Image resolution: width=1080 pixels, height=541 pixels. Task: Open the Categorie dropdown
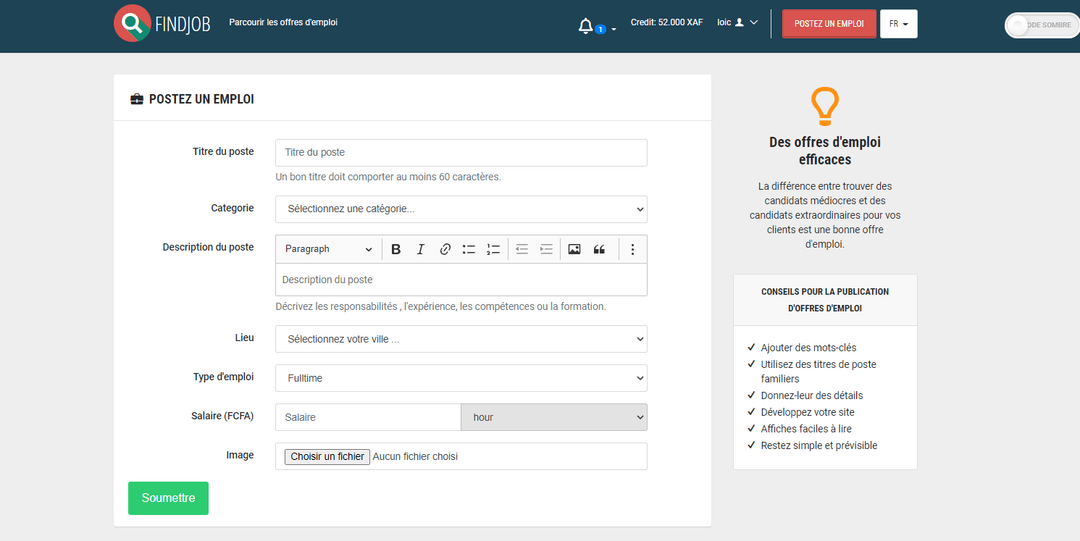pos(461,209)
